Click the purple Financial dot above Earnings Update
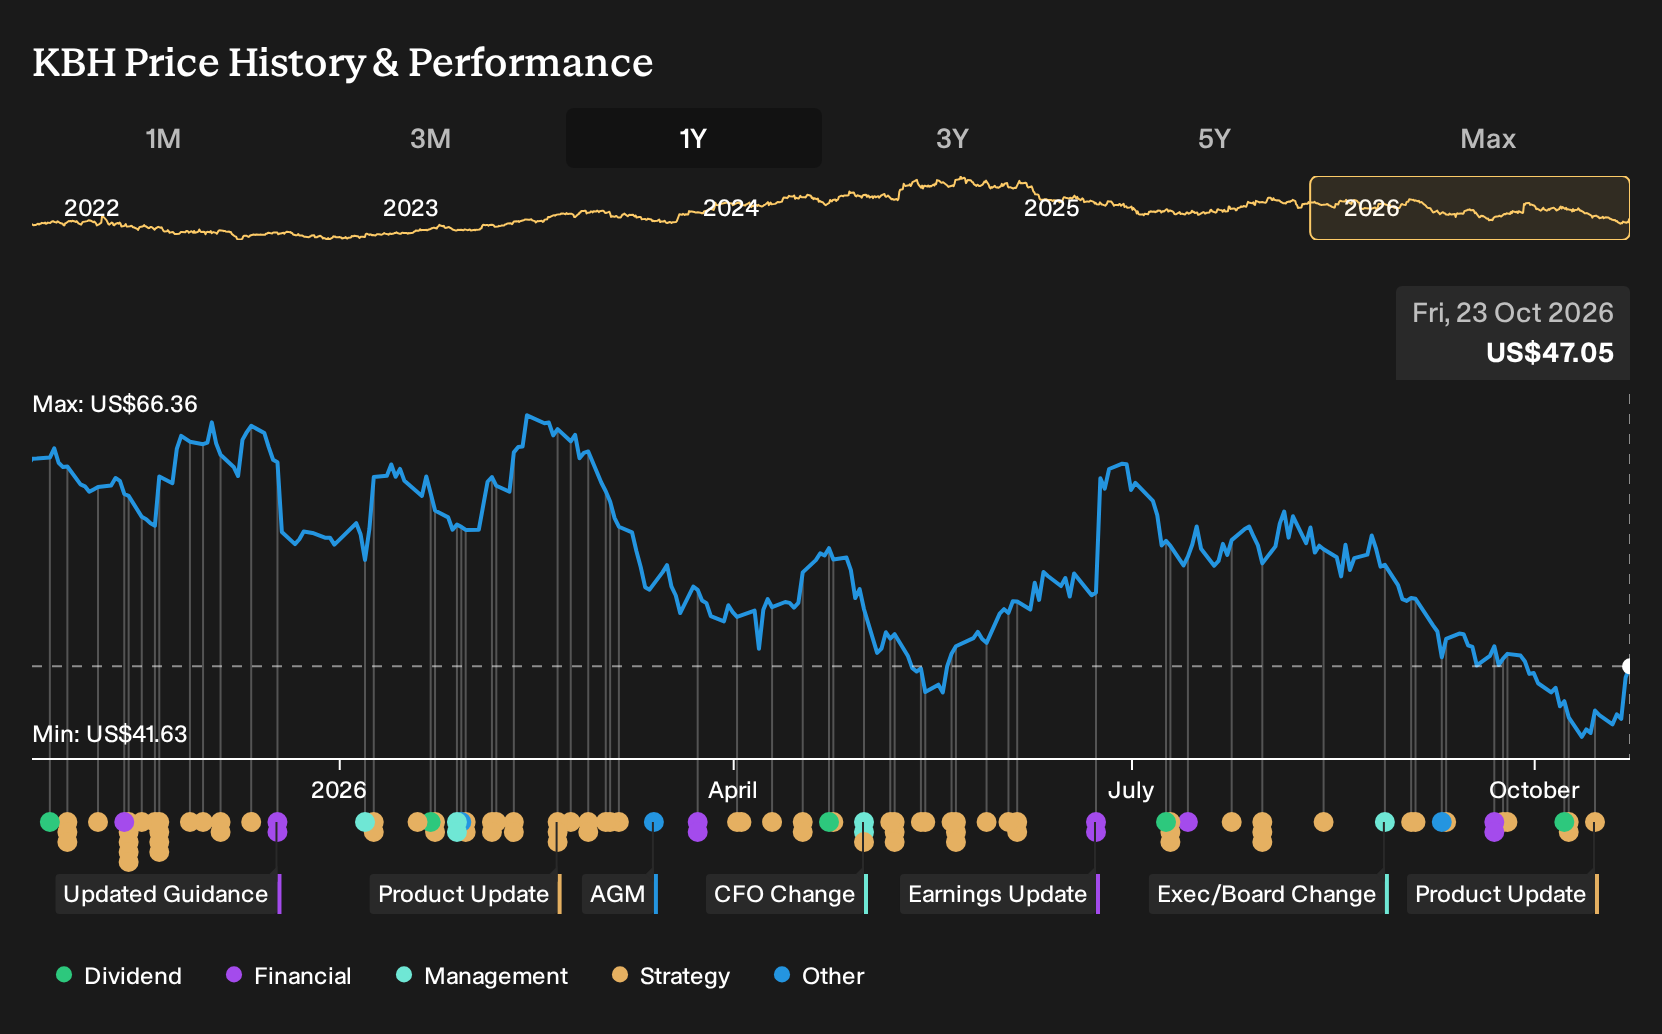 coord(1096,822)
